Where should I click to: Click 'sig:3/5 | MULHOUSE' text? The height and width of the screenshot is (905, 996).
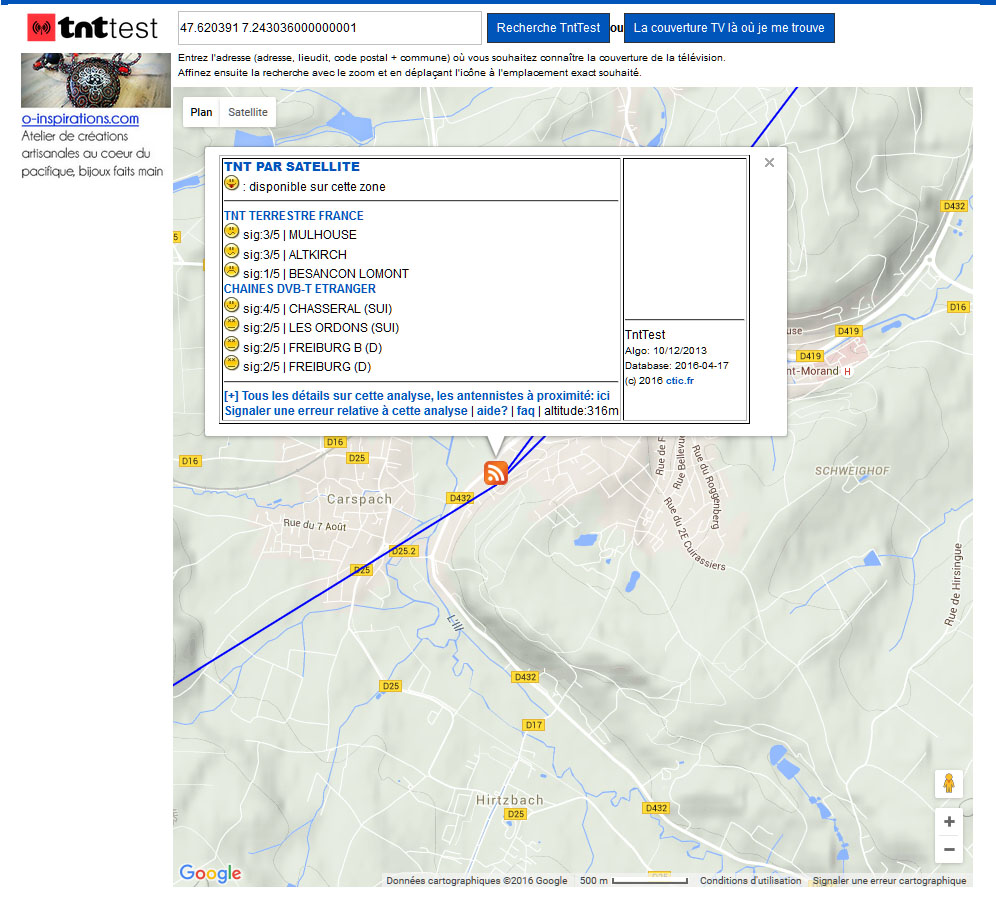pos(300,235)
